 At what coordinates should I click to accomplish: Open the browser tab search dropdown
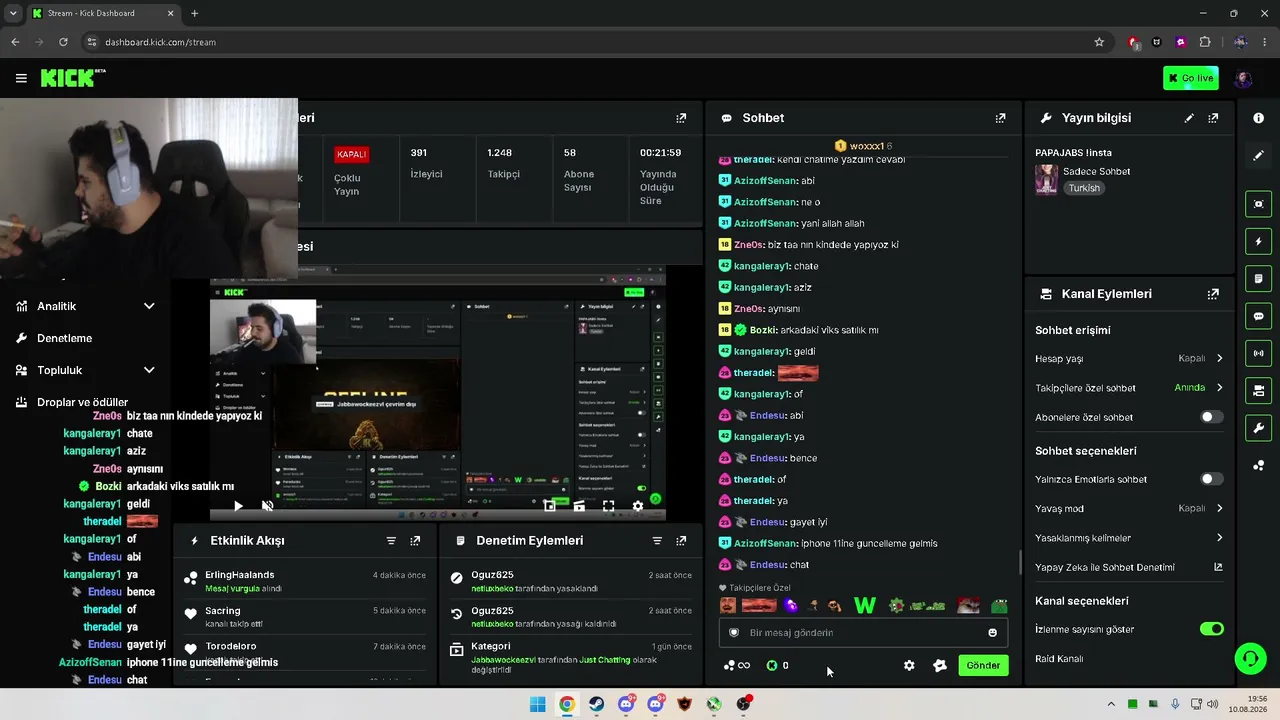[x=13, y=13]
